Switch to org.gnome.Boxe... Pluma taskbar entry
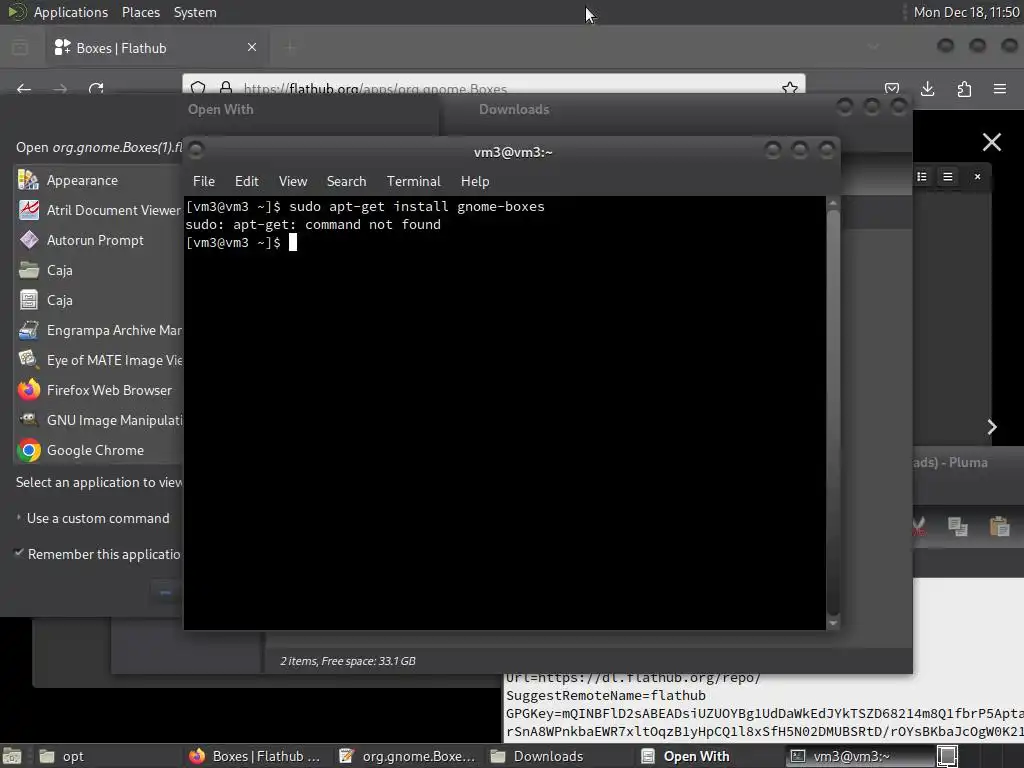Screen dimensions: 1024x768 (x=408, y=756)
